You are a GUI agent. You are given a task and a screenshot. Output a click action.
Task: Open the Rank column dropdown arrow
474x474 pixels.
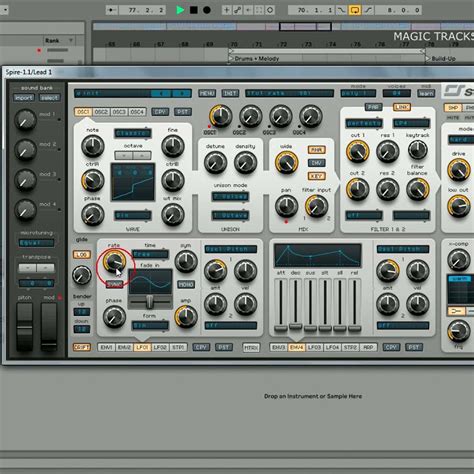point(71,41)
